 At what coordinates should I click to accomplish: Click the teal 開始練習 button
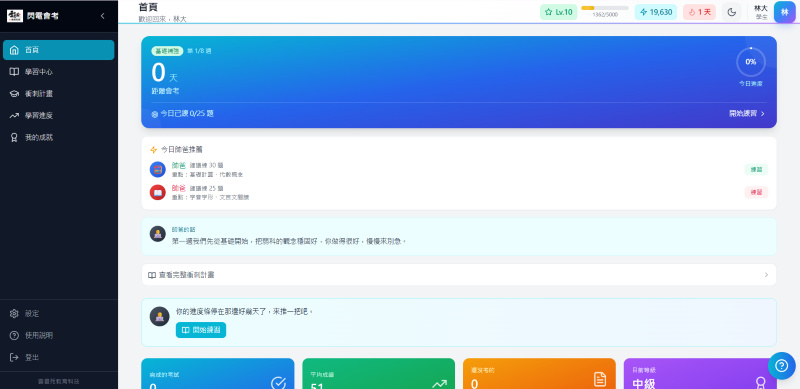coord(201,330)
